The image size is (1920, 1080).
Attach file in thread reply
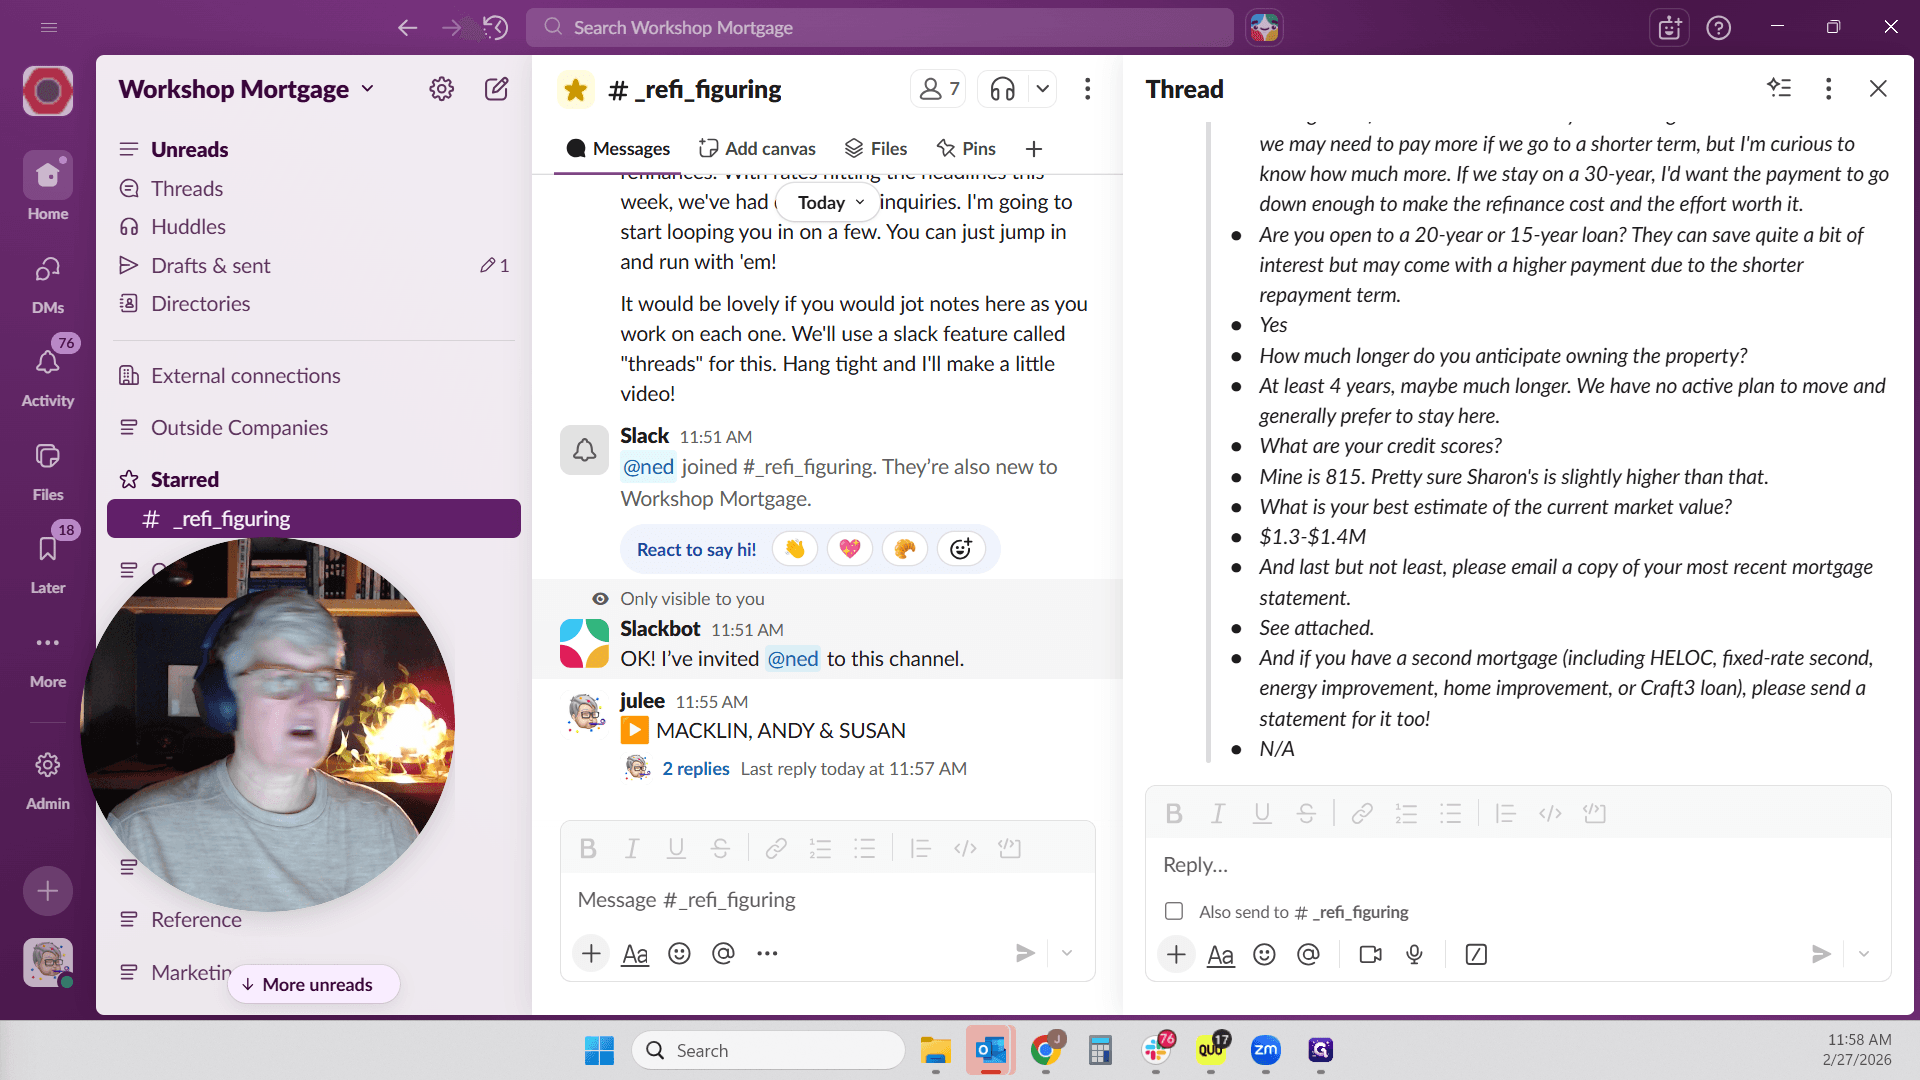(x=1176, y=954)
